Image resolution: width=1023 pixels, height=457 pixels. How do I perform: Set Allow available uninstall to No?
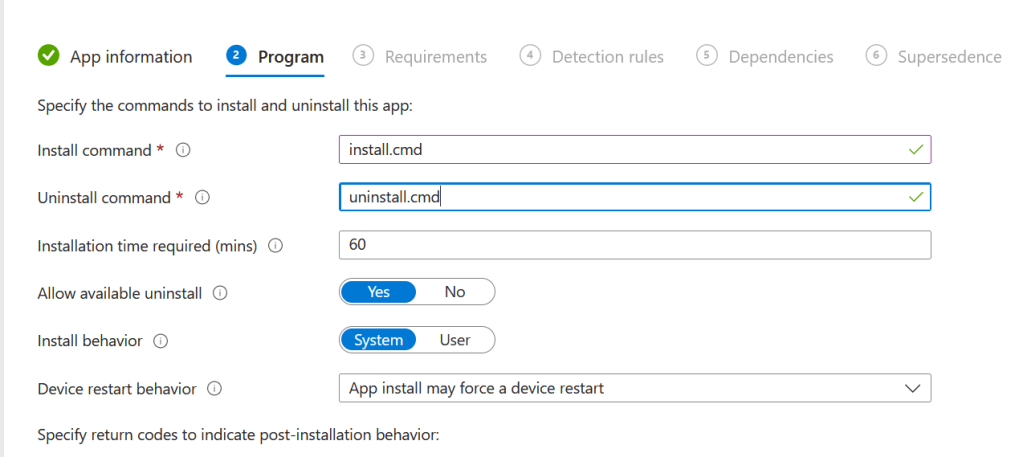coord(455,292)
